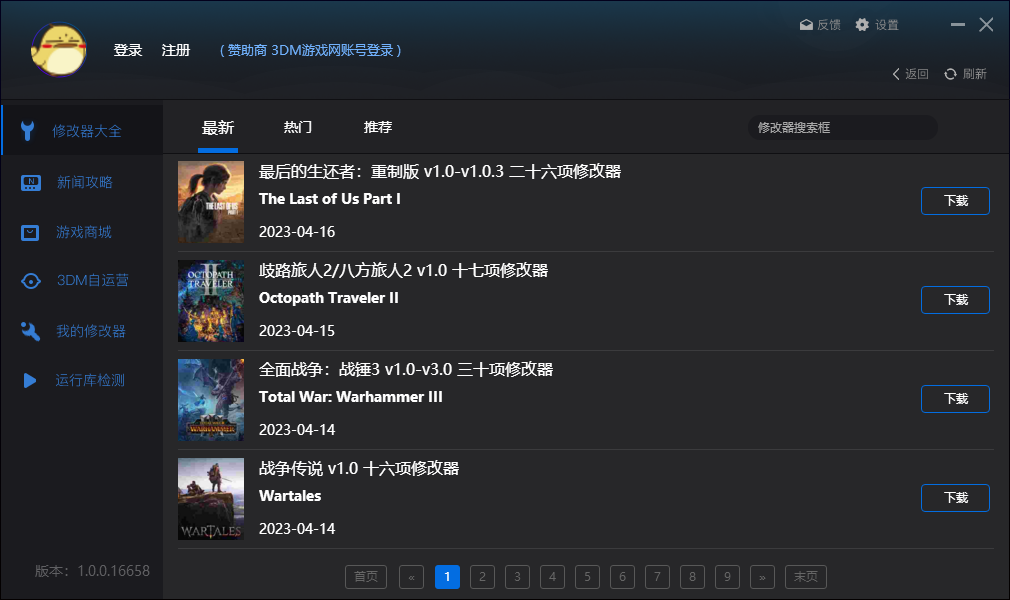Go to page 9
This screenshot has width=1010, height=600.
pyautogui.click(x=727, y=577)
